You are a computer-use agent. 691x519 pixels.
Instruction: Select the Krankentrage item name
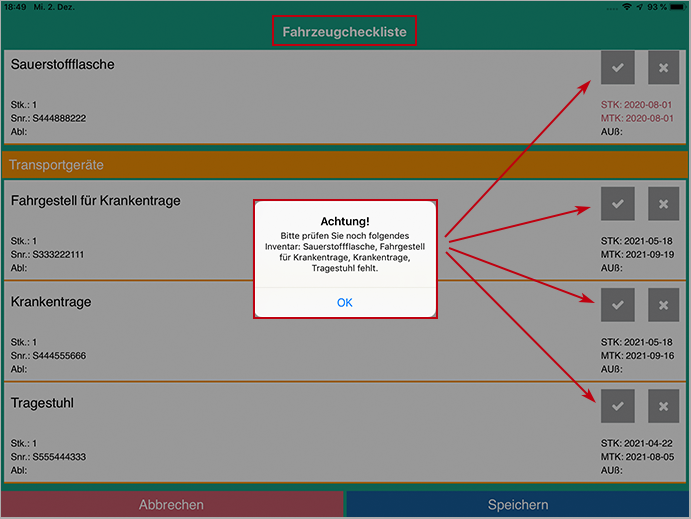tap(50, 302)
